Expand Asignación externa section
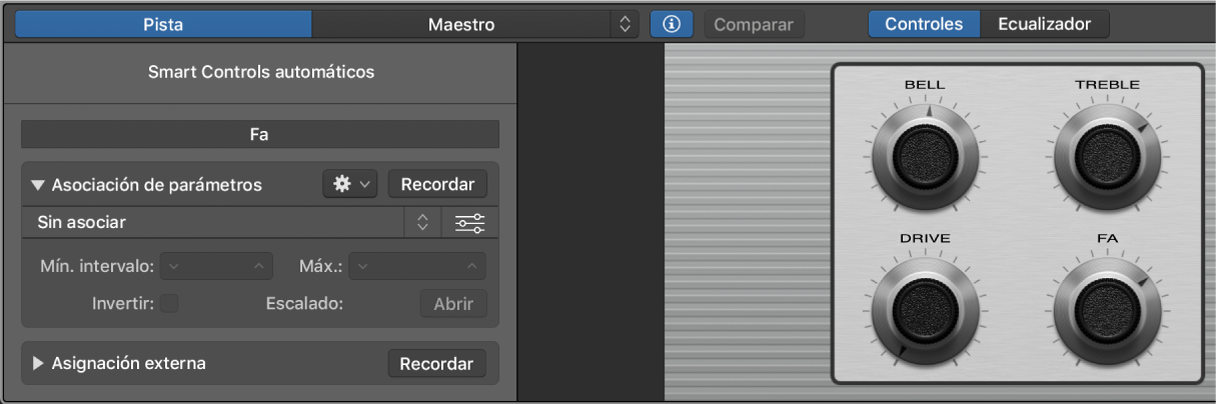The height and width of the screenshot is (404, 1216). 38,364
